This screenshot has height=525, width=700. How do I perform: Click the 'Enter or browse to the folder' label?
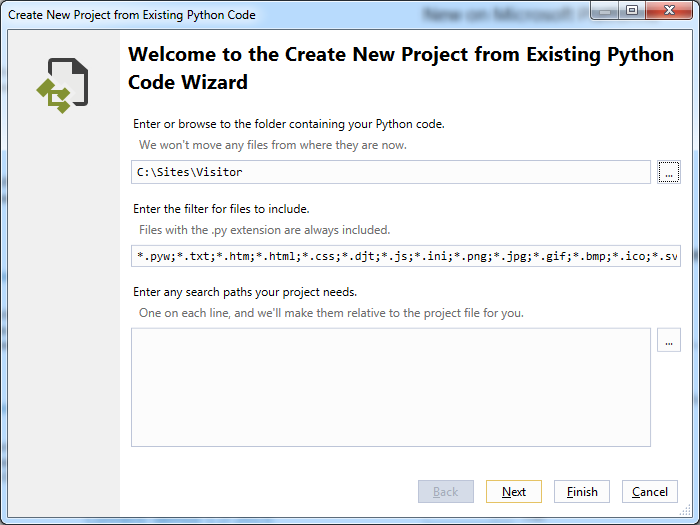pyautogui.click(x=288, y=124)
